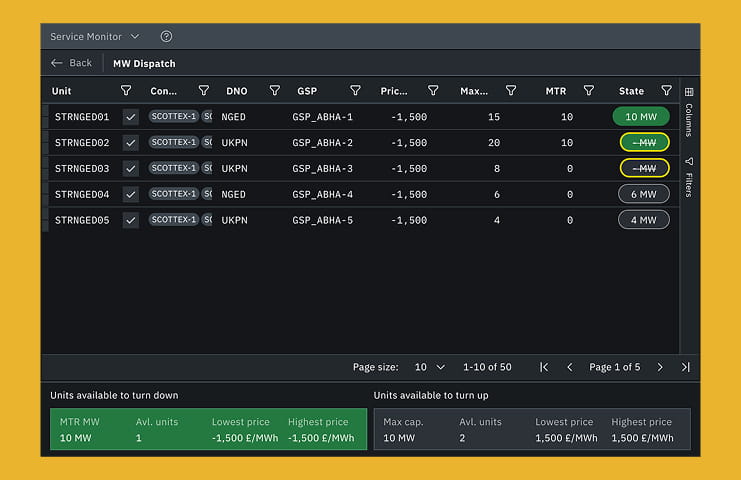Screen dimensions: 741x480
Task: Open the filter for Unit column
Action: (x=126, y=91)
